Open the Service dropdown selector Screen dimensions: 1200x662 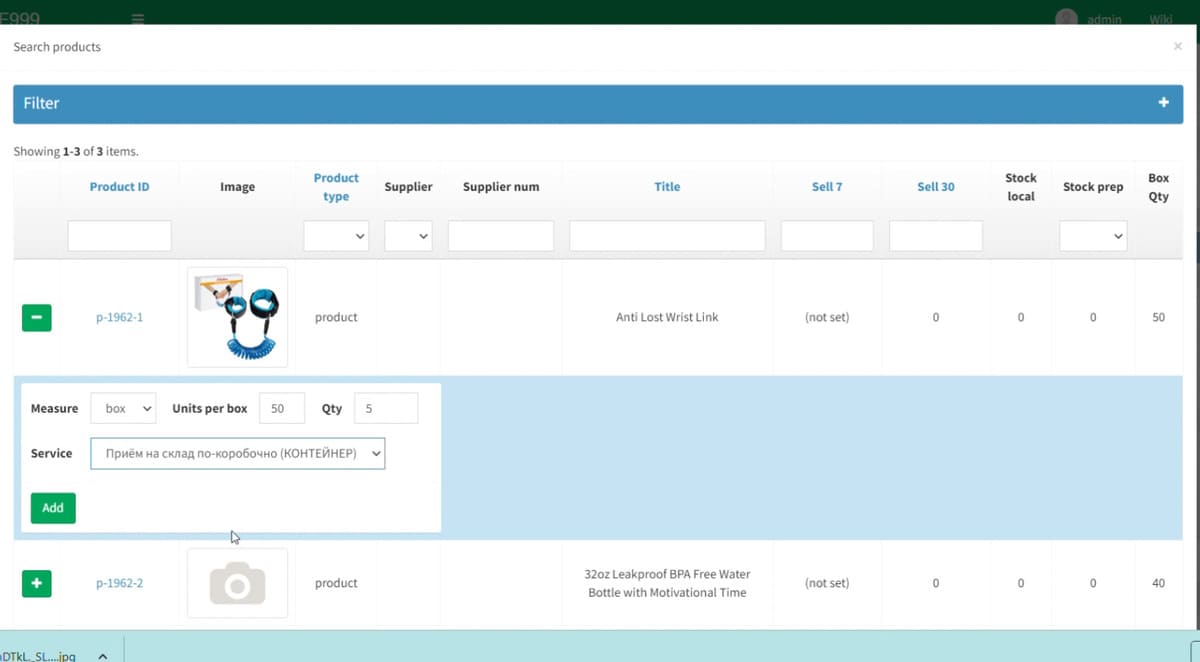[x=237, y=454]
